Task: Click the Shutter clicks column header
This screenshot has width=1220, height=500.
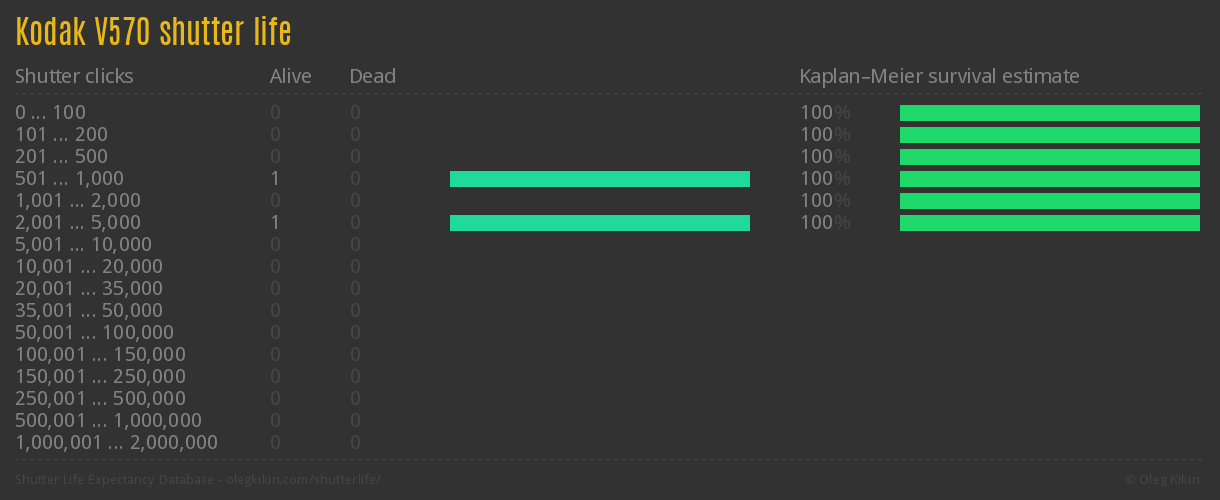Action: pos(74,76)
